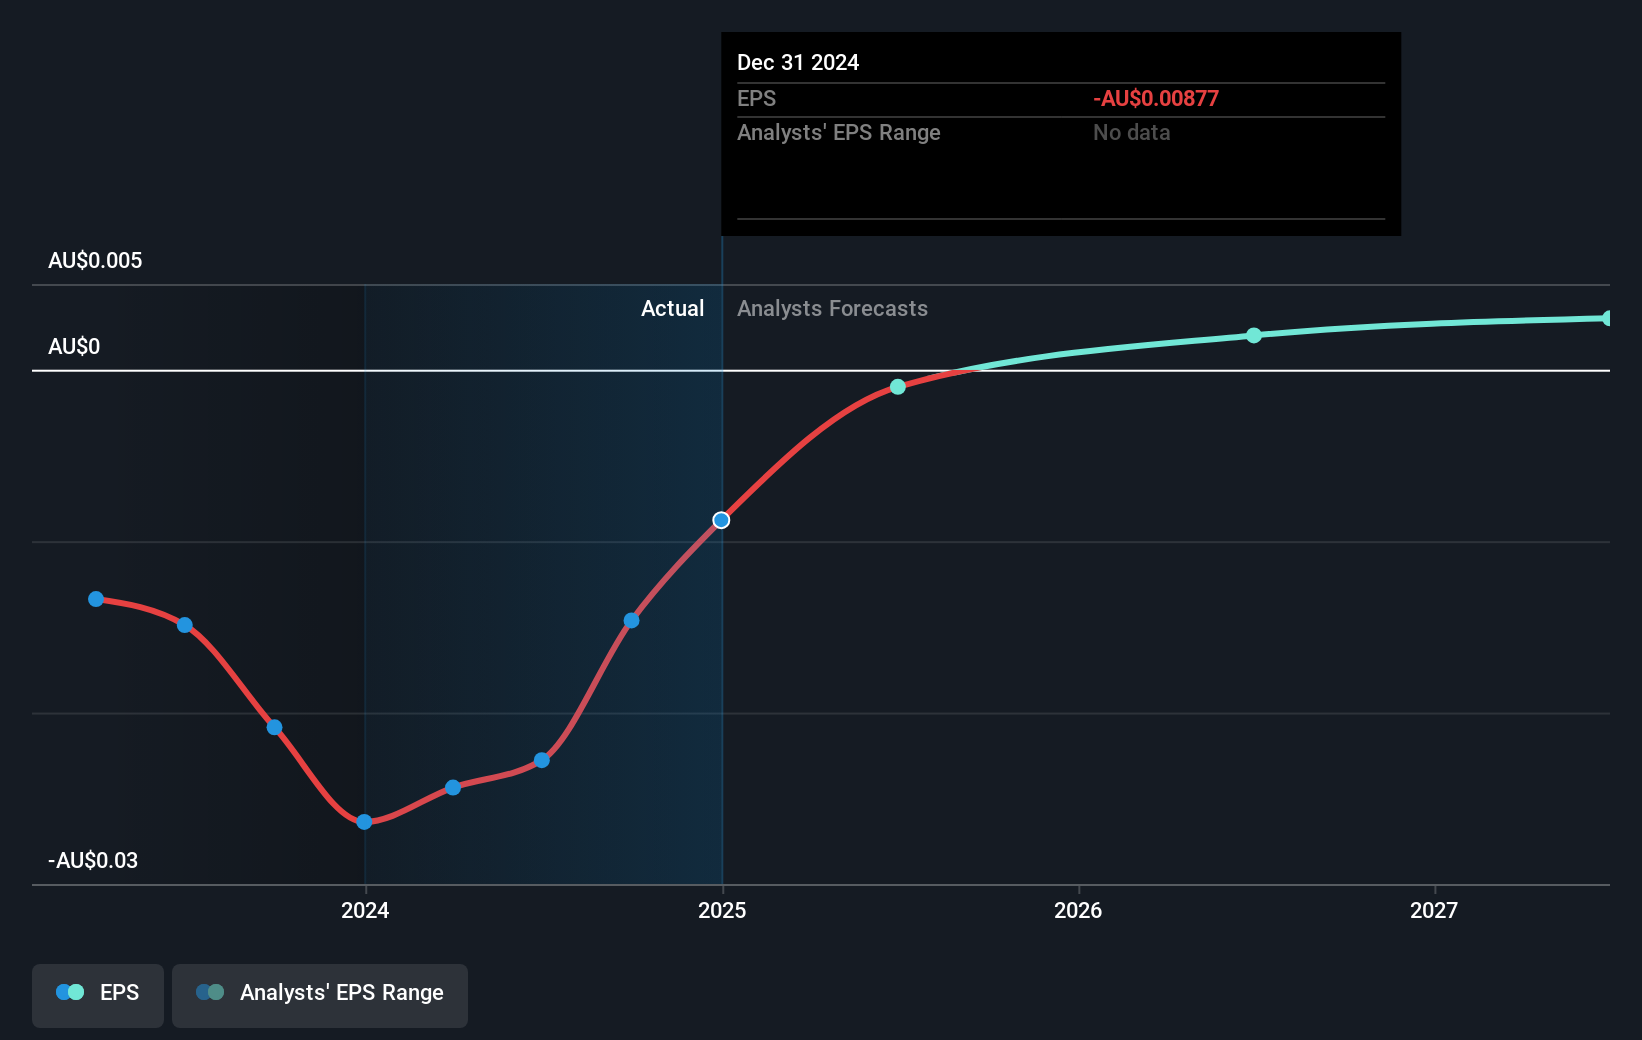Image resolution: width=1642 pixels, height=1040 pixels.
Task: Click the first EPS data point on the left
Action: pyautogui.click(x=96, y=599)
